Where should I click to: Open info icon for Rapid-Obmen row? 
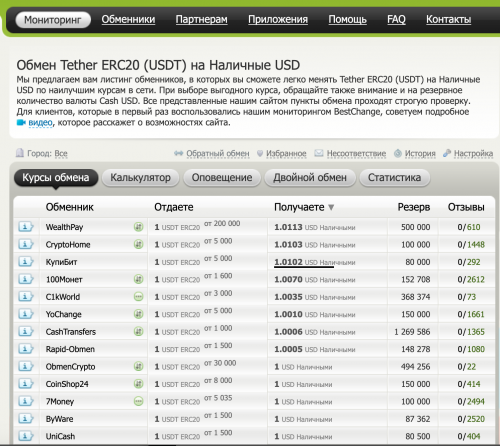point(26,349)
